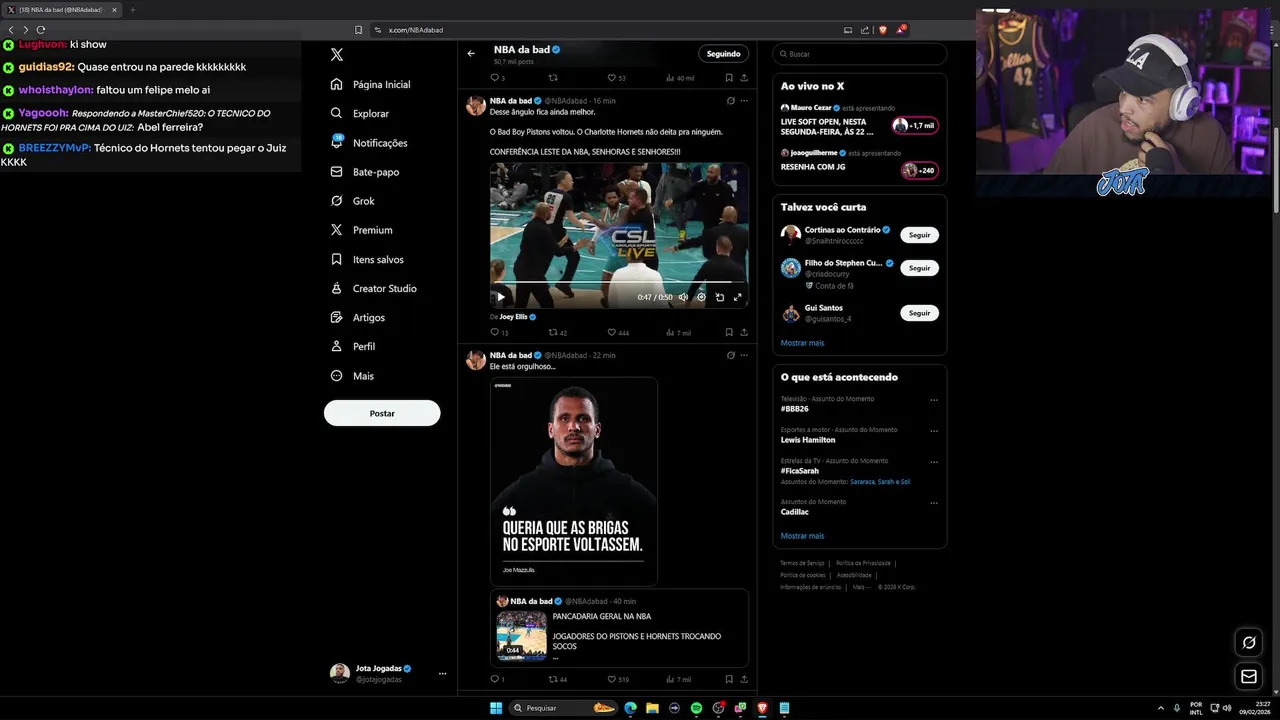1280x720 pixels.
Task: Open Perfil in the sidebar
Action: (353, 346)
